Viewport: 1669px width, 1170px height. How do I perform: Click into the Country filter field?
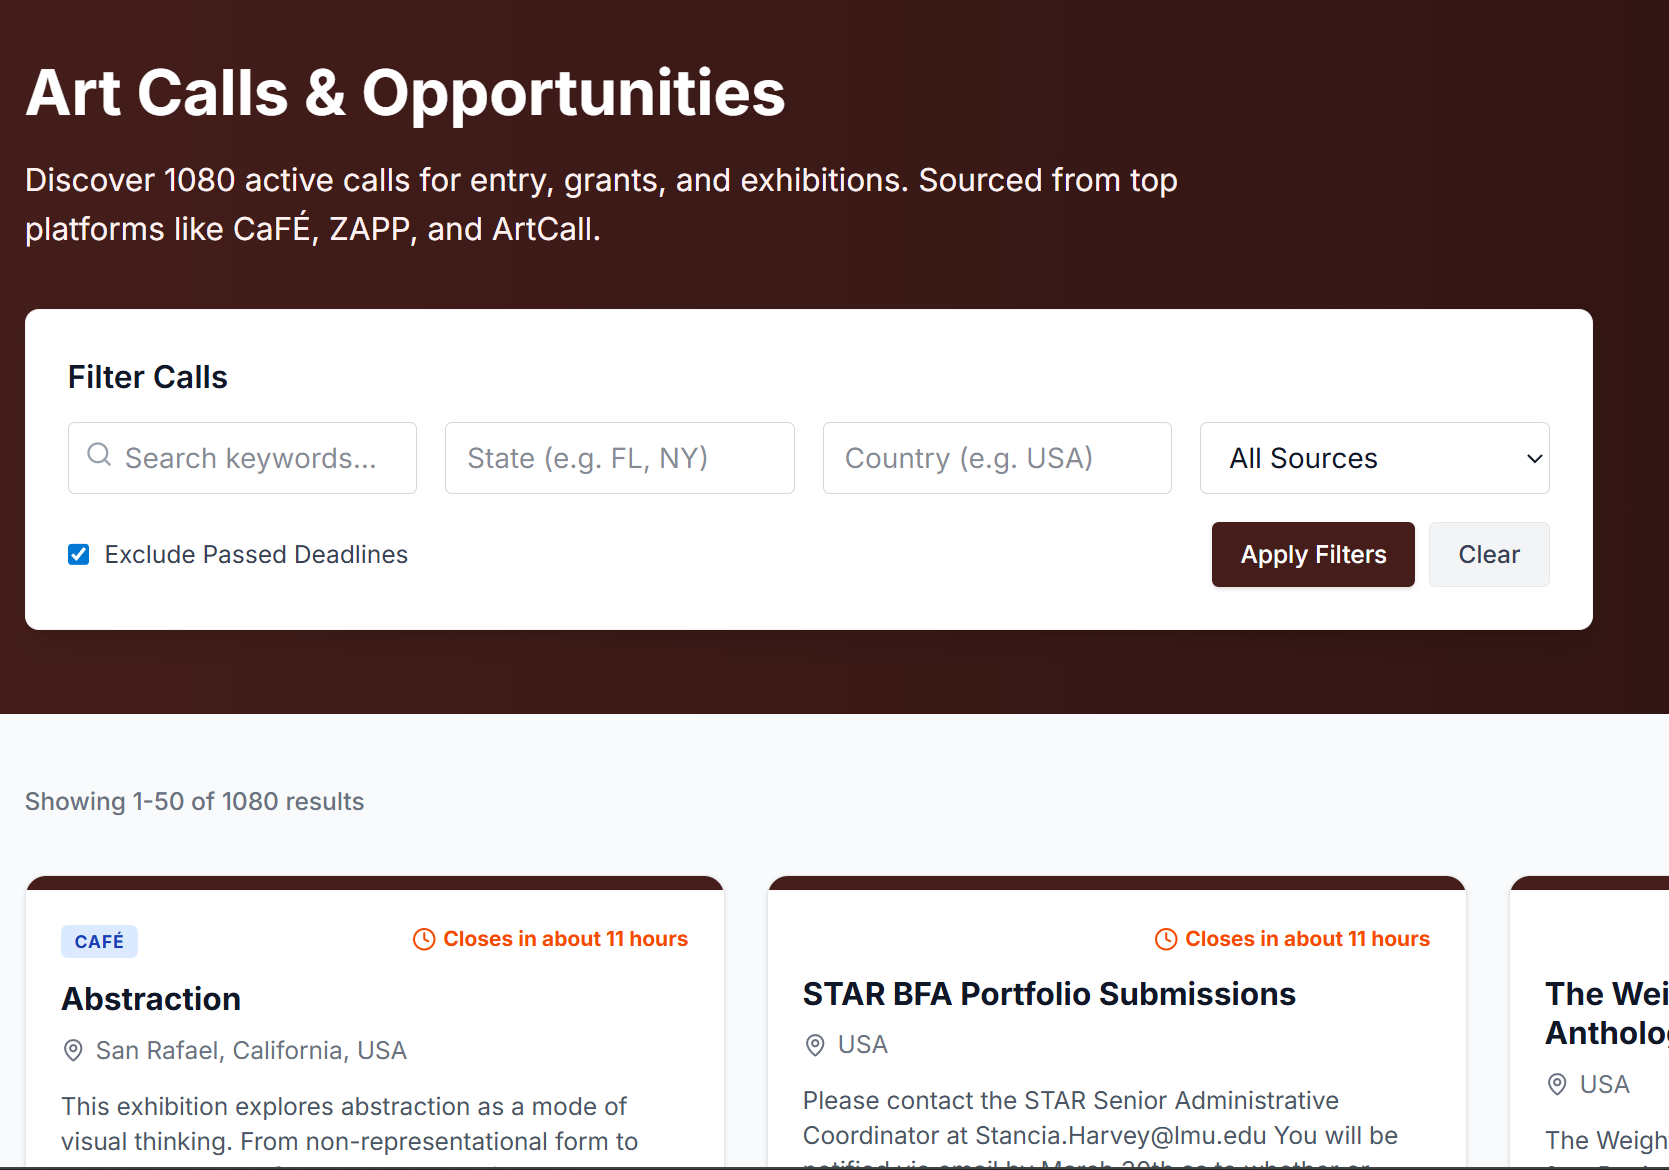coord(996,458)
